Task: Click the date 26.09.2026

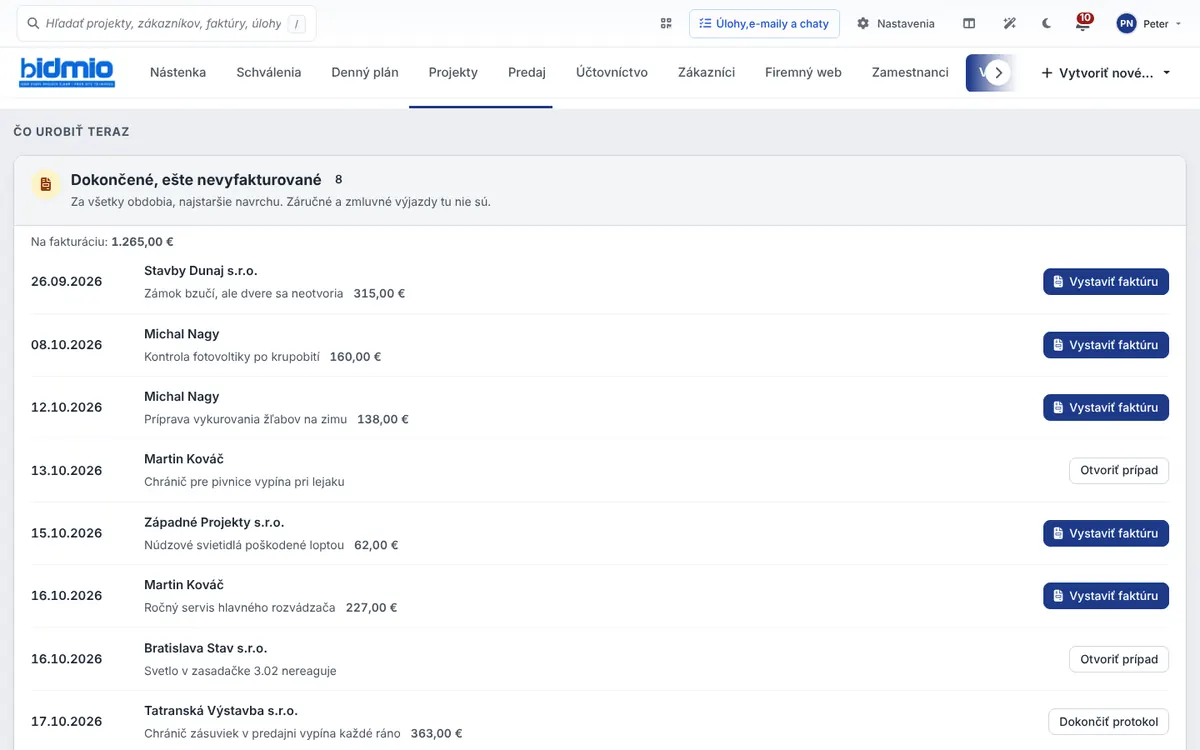Action: pyautogui.click(x=67, y=282)
